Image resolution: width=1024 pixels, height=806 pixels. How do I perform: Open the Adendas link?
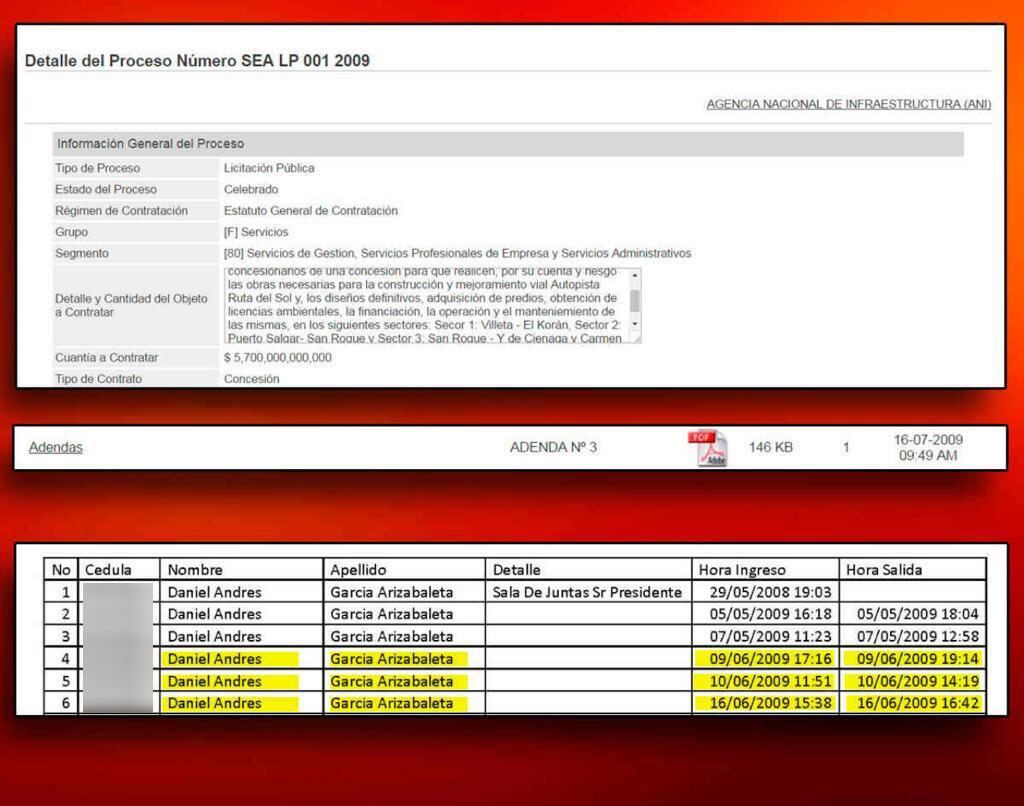click(56, 447)
